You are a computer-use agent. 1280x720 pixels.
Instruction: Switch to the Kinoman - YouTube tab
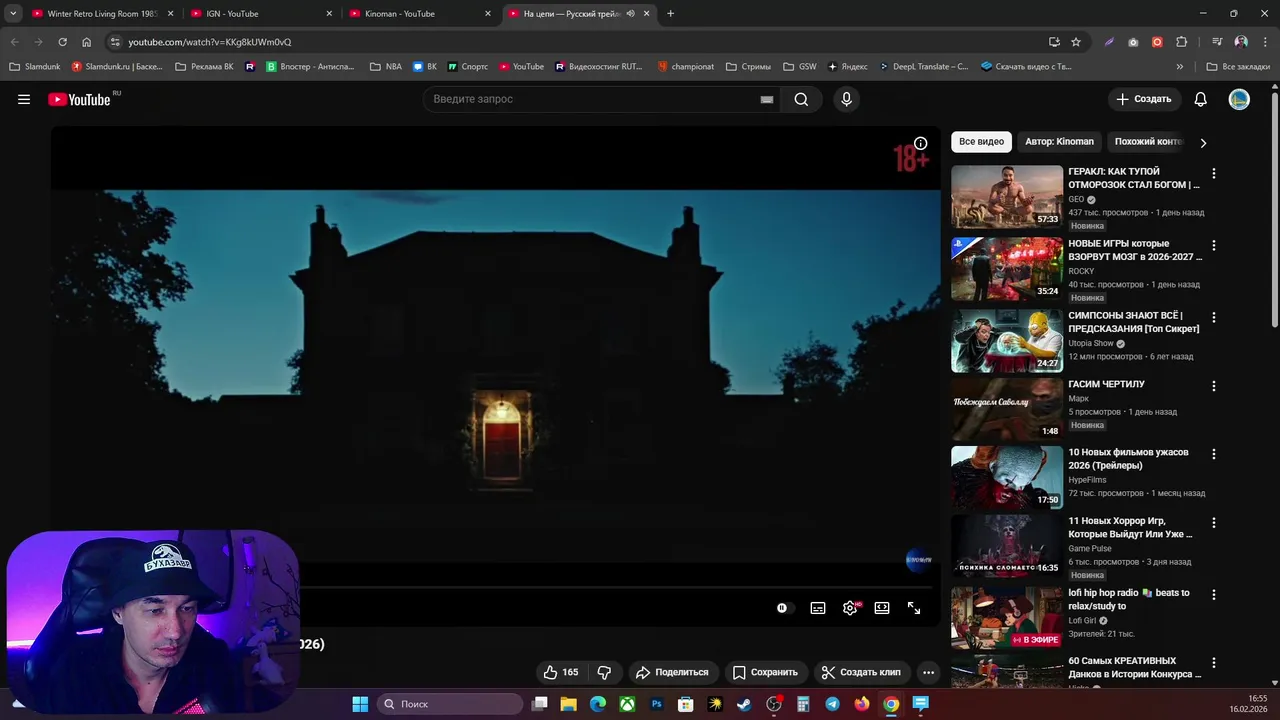[419, 14]
